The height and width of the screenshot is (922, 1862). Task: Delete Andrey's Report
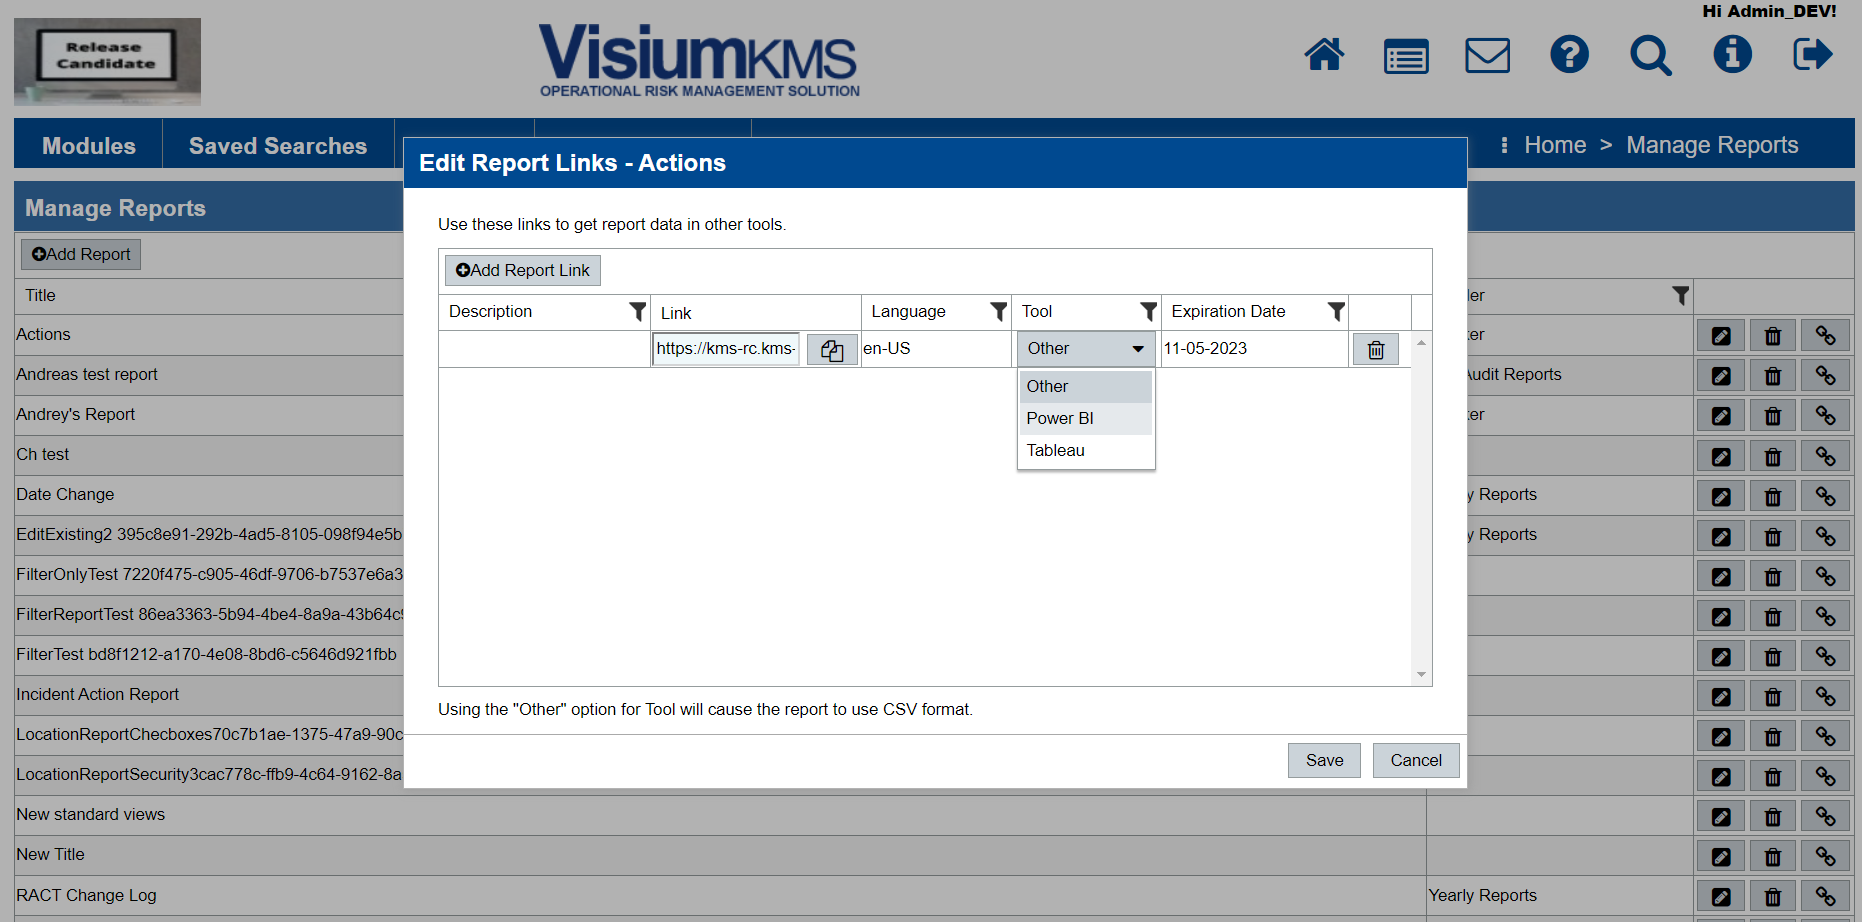coord(1773,416)
